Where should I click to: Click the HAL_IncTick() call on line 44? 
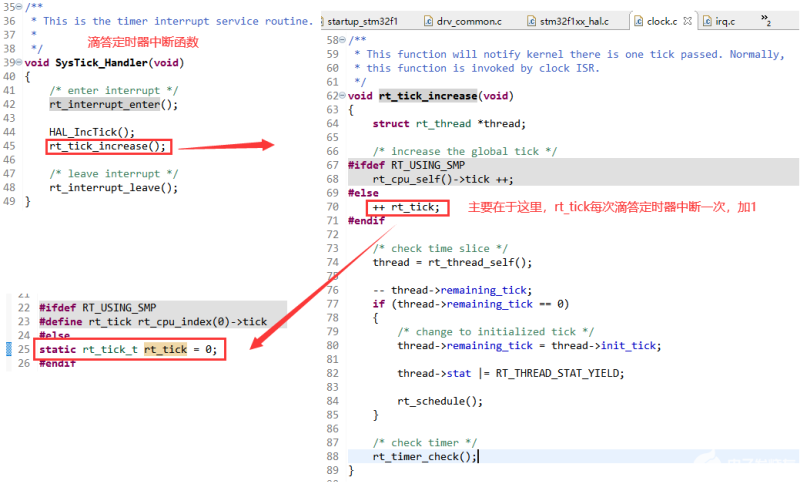click(x=91, y=132)
